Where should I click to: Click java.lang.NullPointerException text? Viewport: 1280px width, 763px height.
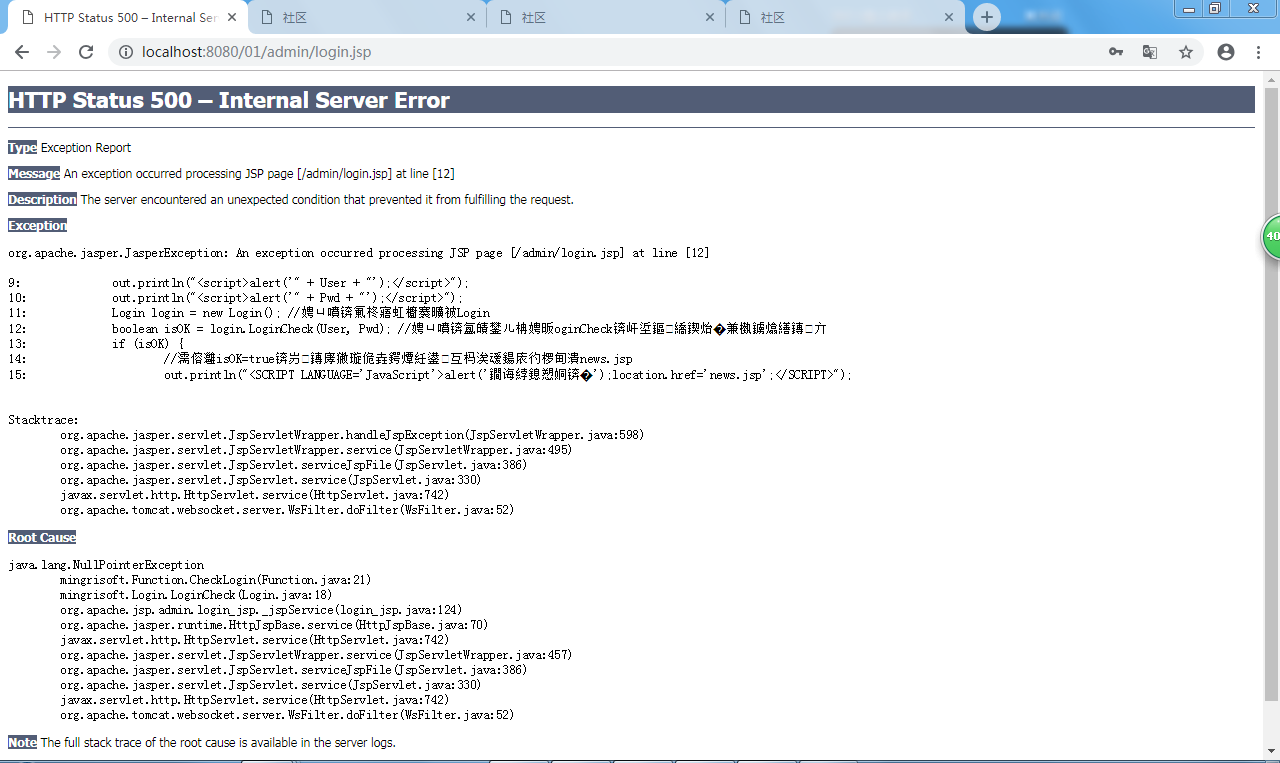pos(106,565)
